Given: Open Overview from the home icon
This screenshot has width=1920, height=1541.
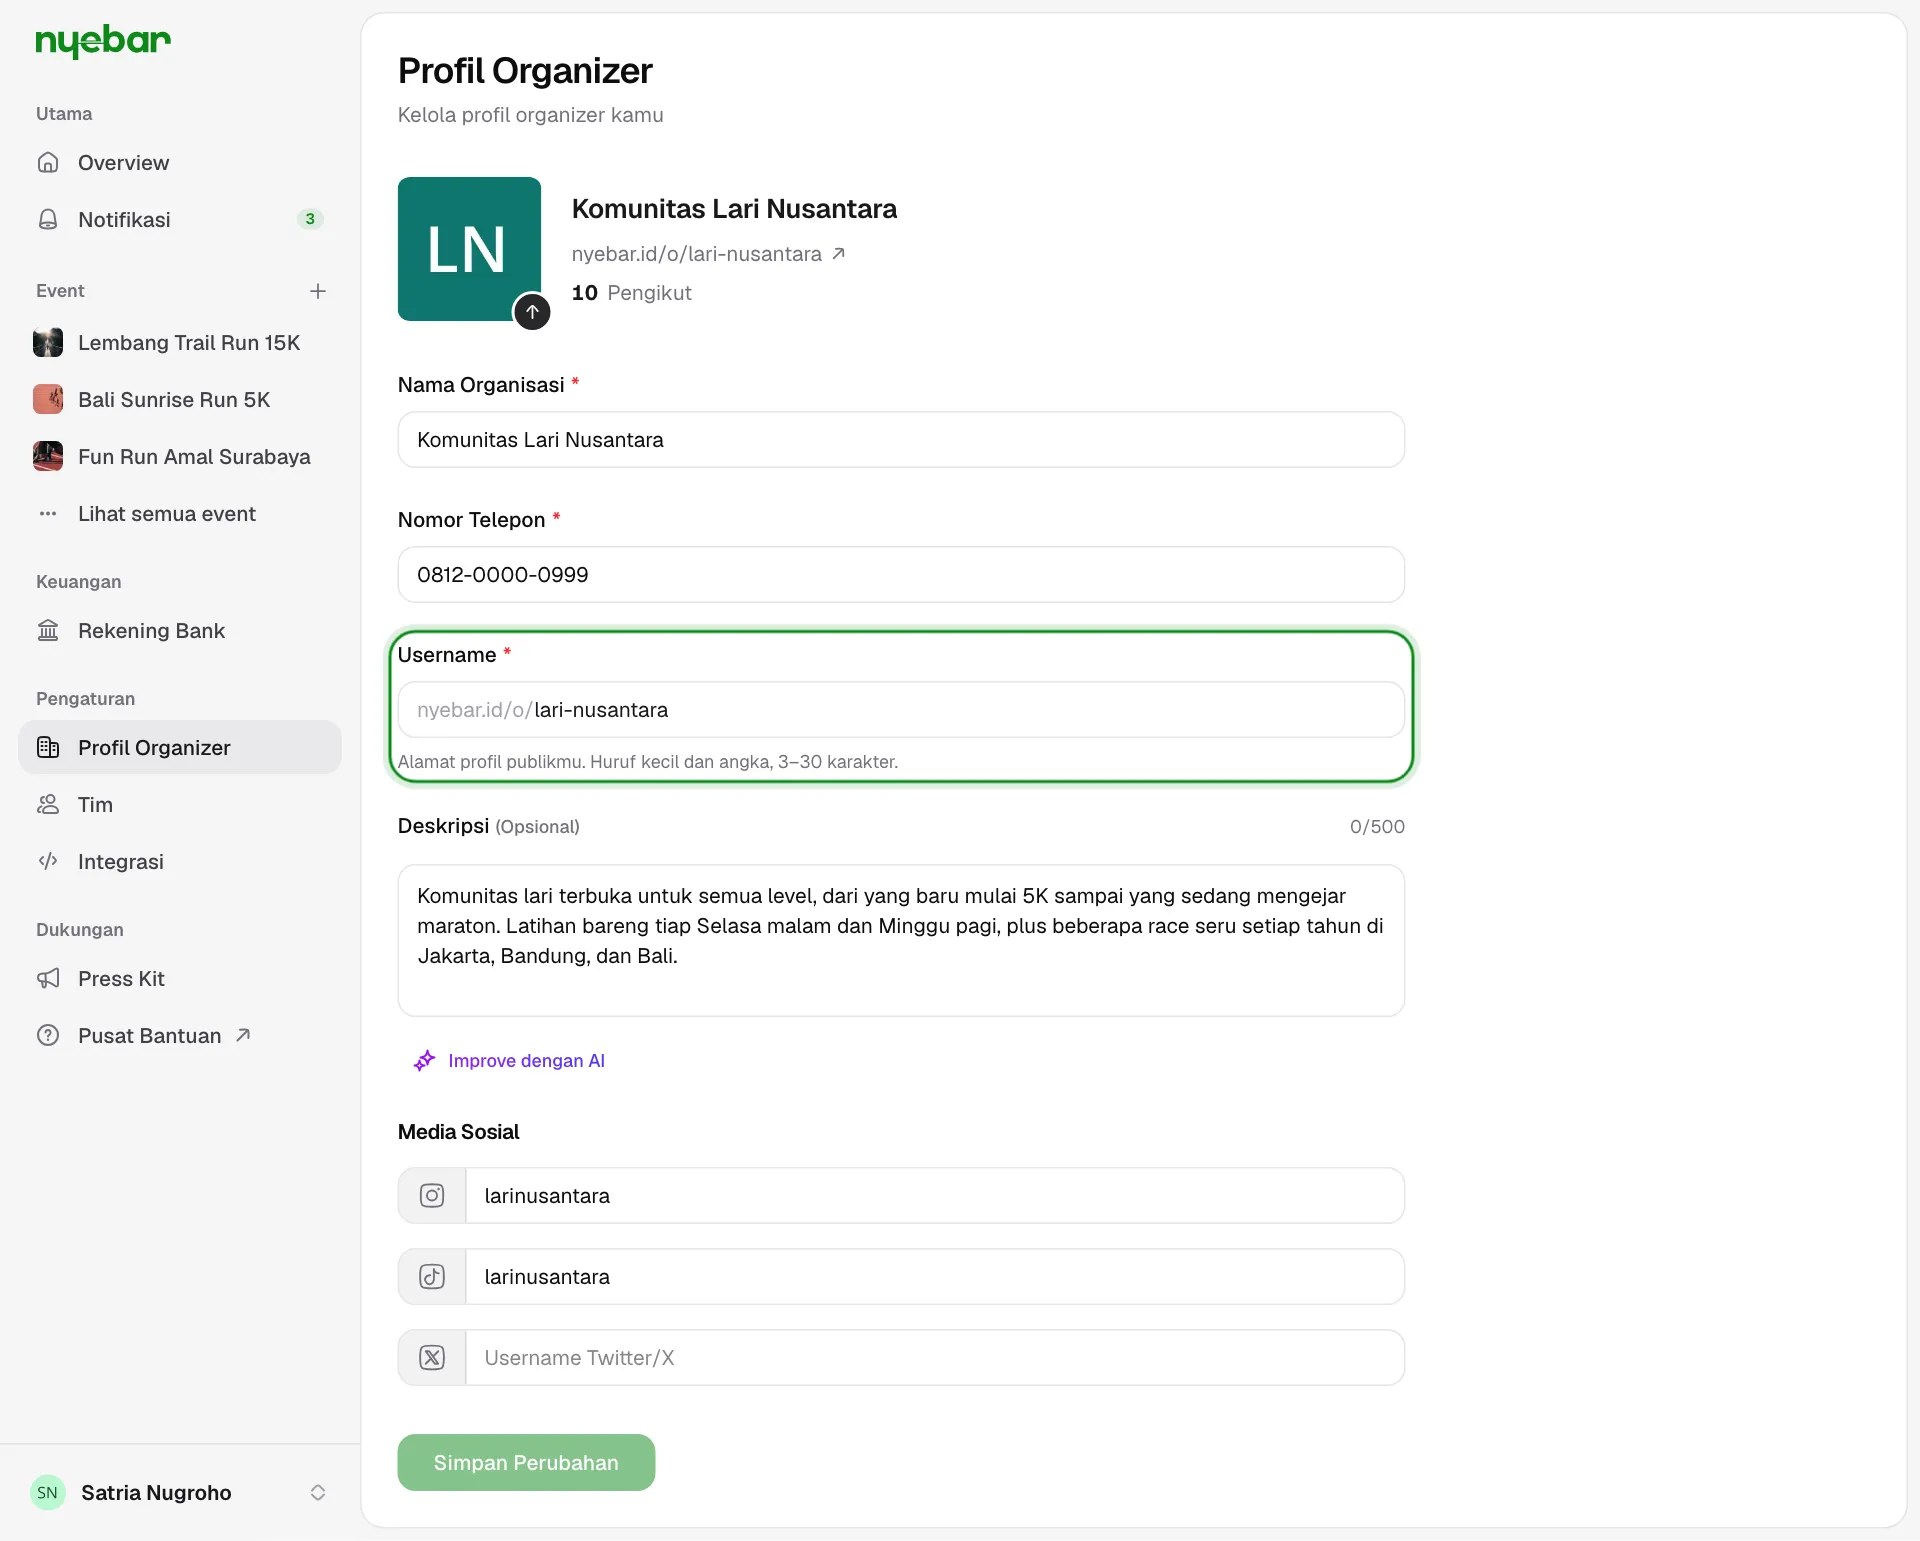Looking at the screenshot, I should click(x=48, y=162).
